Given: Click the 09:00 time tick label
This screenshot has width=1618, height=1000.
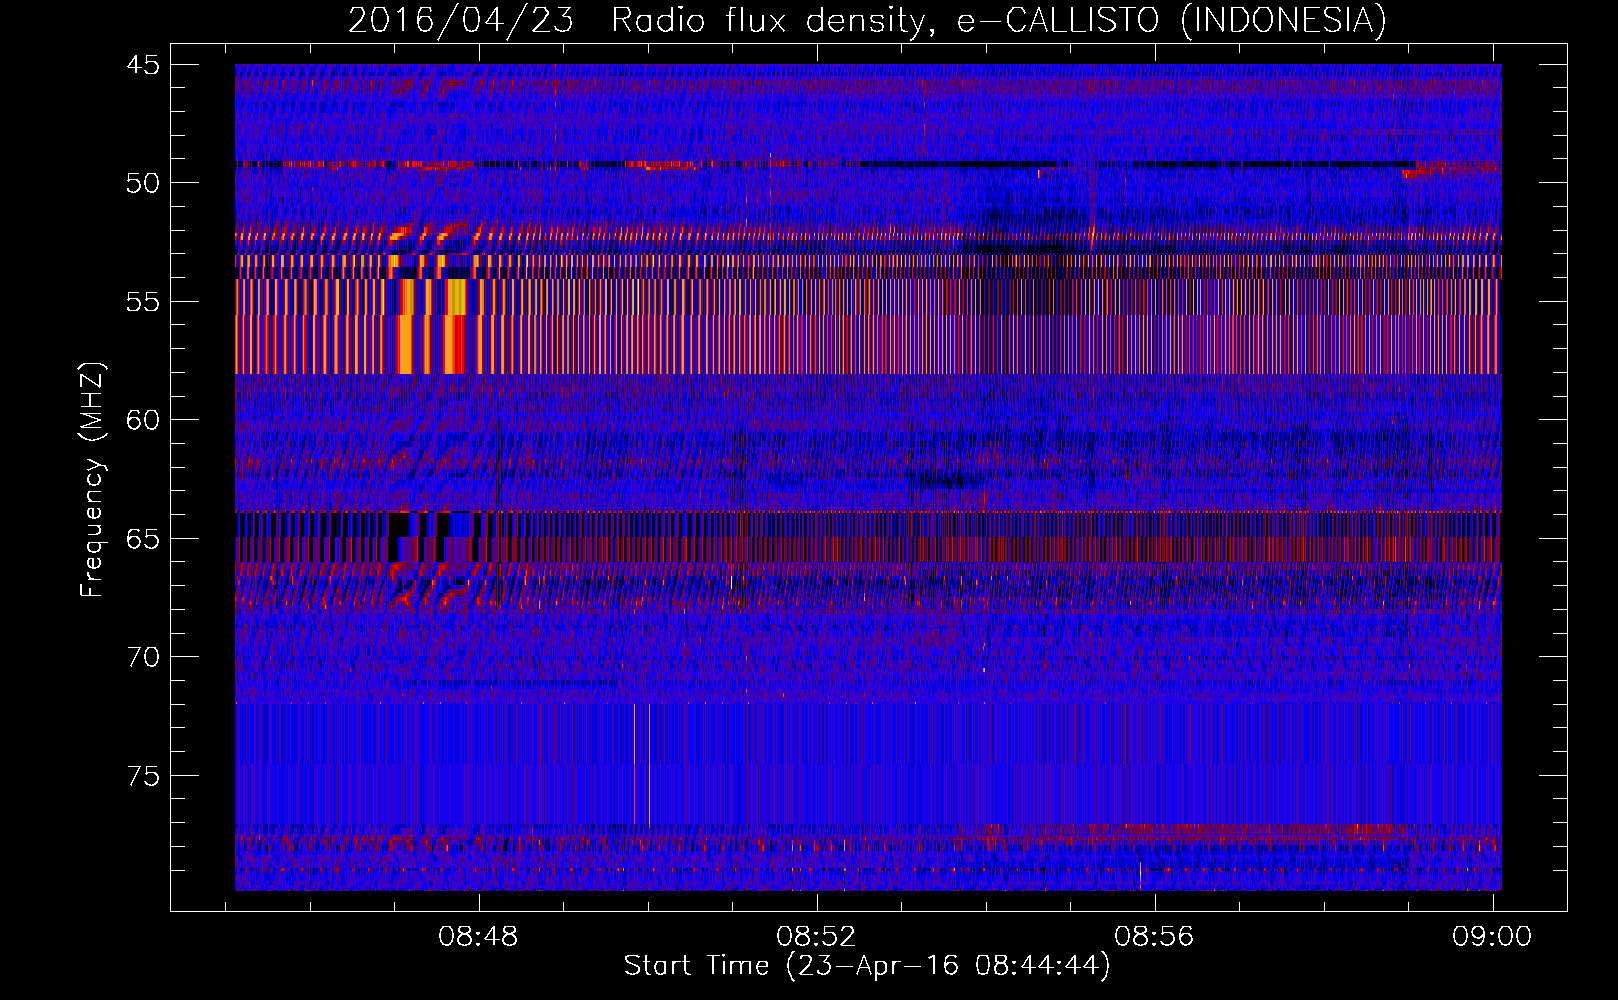Looking at the screenshot, I should tap(1492, 937).
